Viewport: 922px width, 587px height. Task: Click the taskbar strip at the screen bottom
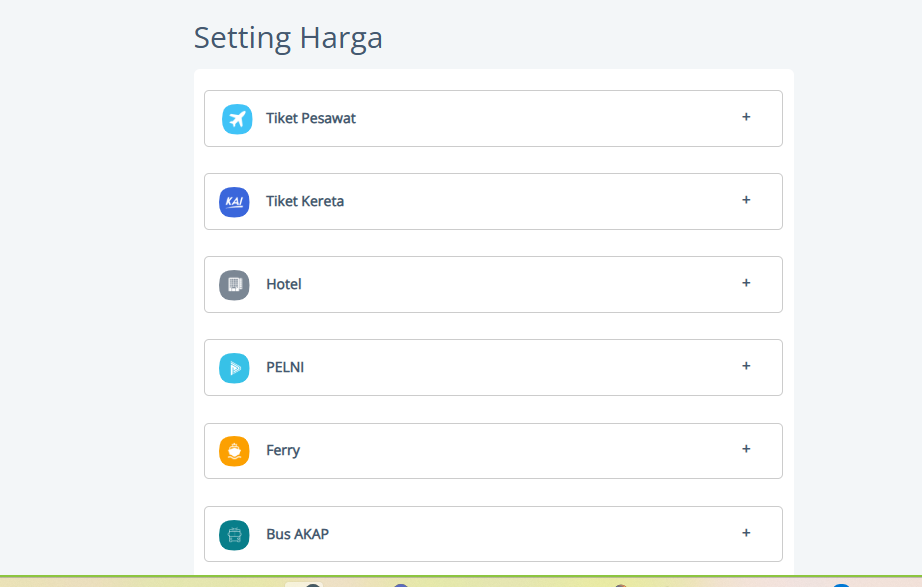point(460,582)
